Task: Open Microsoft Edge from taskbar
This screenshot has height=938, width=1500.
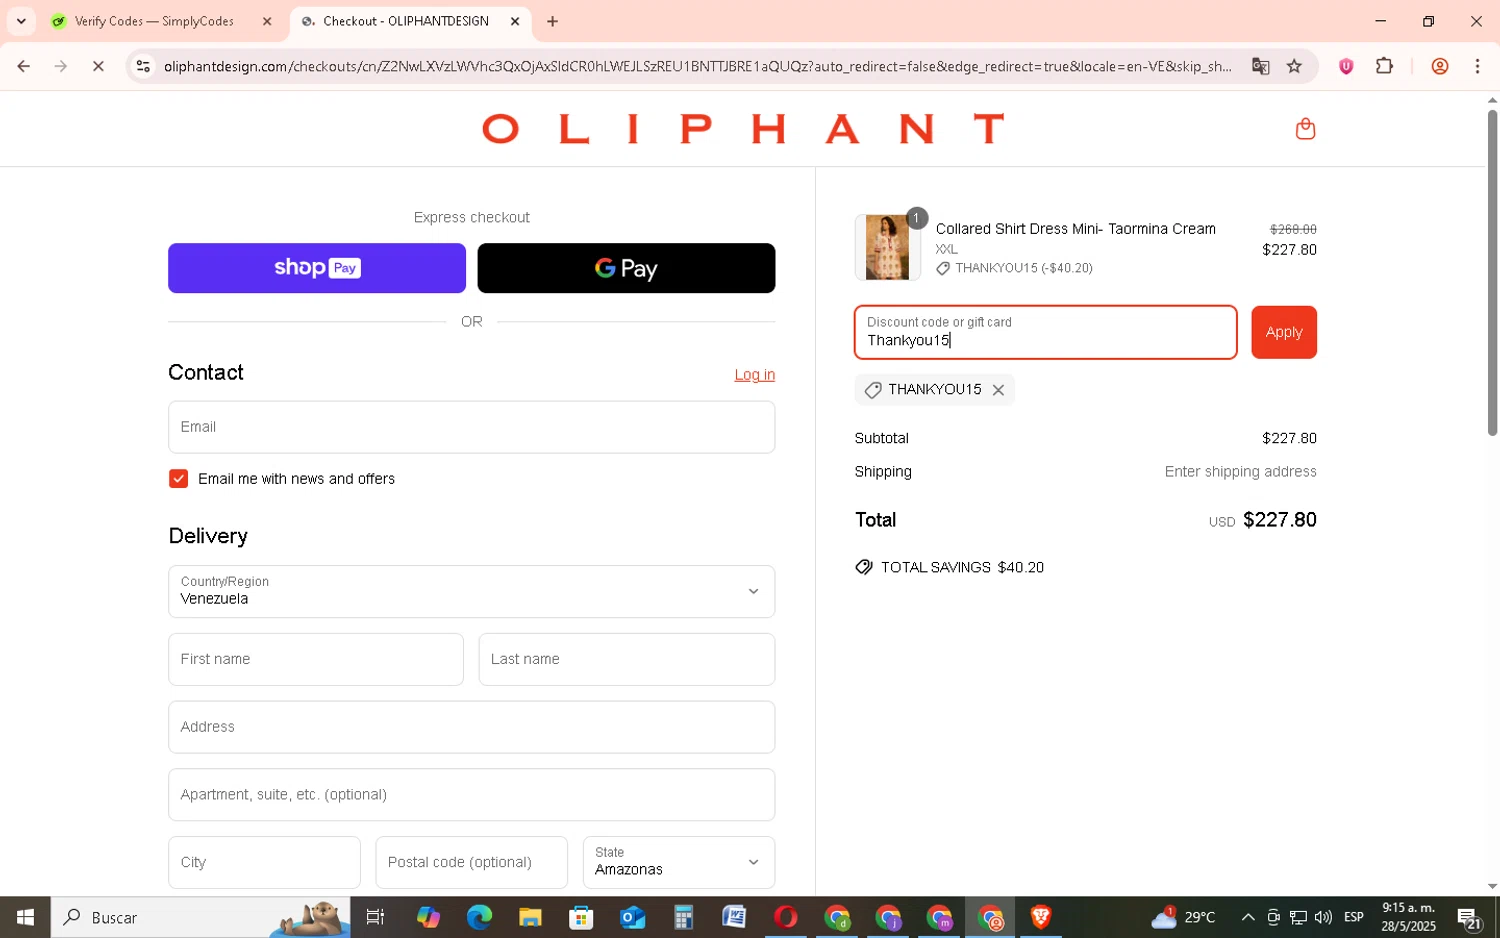Action: pos(479,917)
